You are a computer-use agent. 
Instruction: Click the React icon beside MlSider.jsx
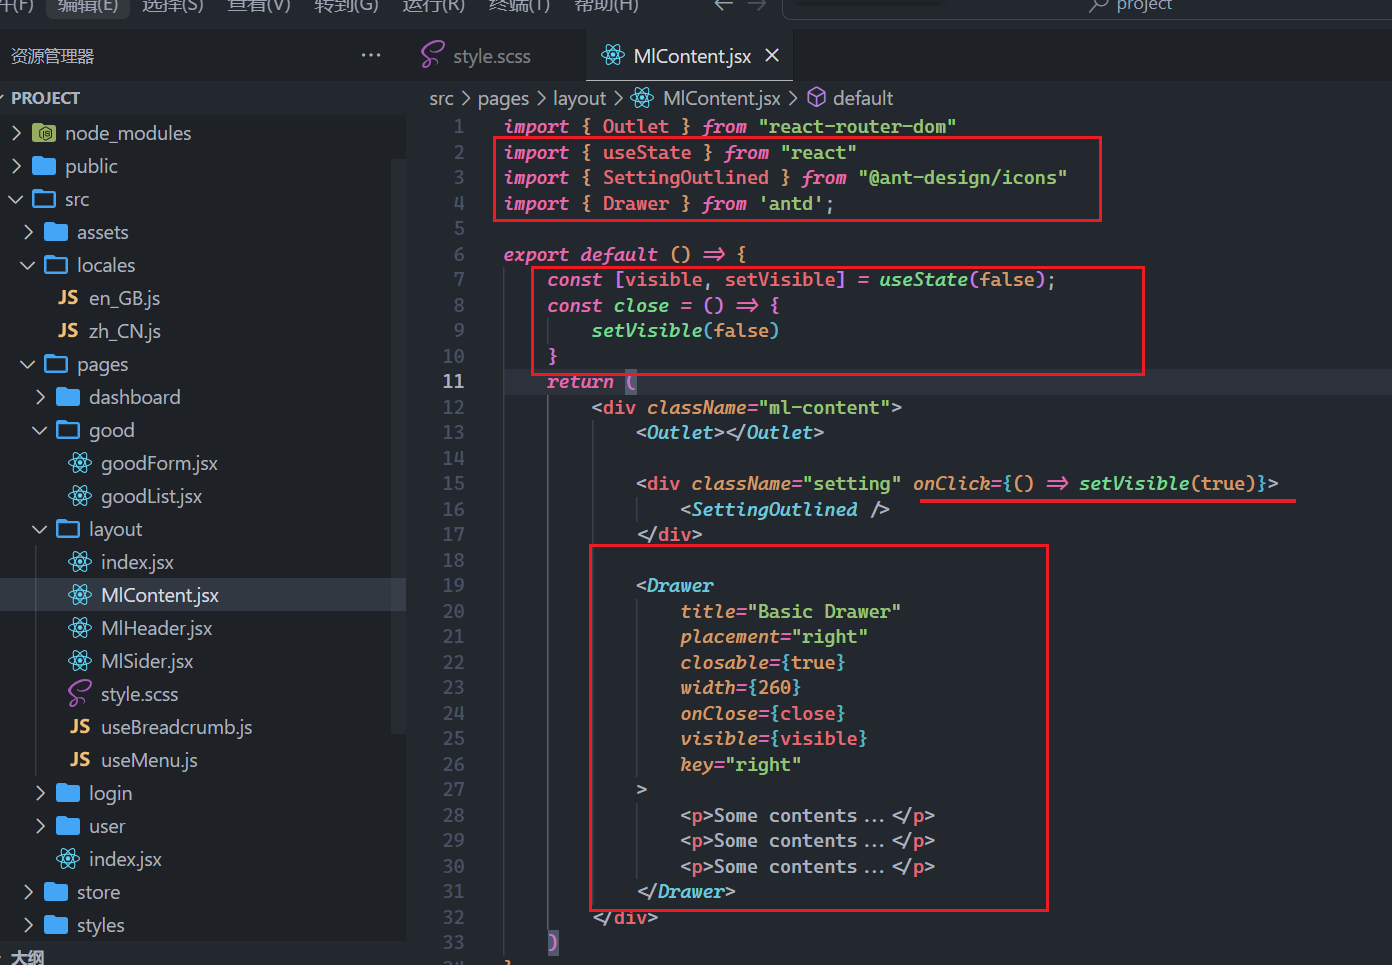pos(80,660)
